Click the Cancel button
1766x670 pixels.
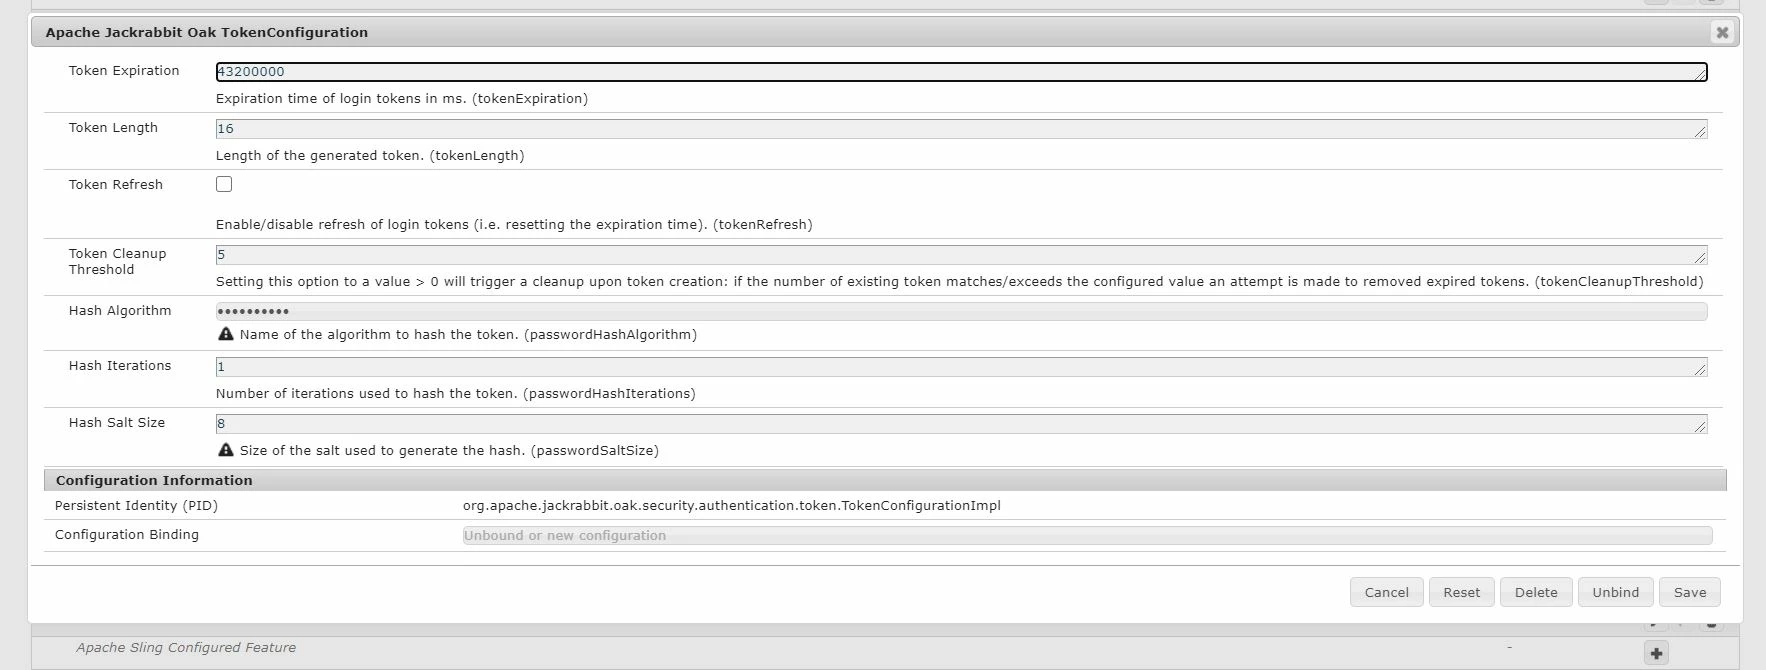click(x=1386, y=592)
